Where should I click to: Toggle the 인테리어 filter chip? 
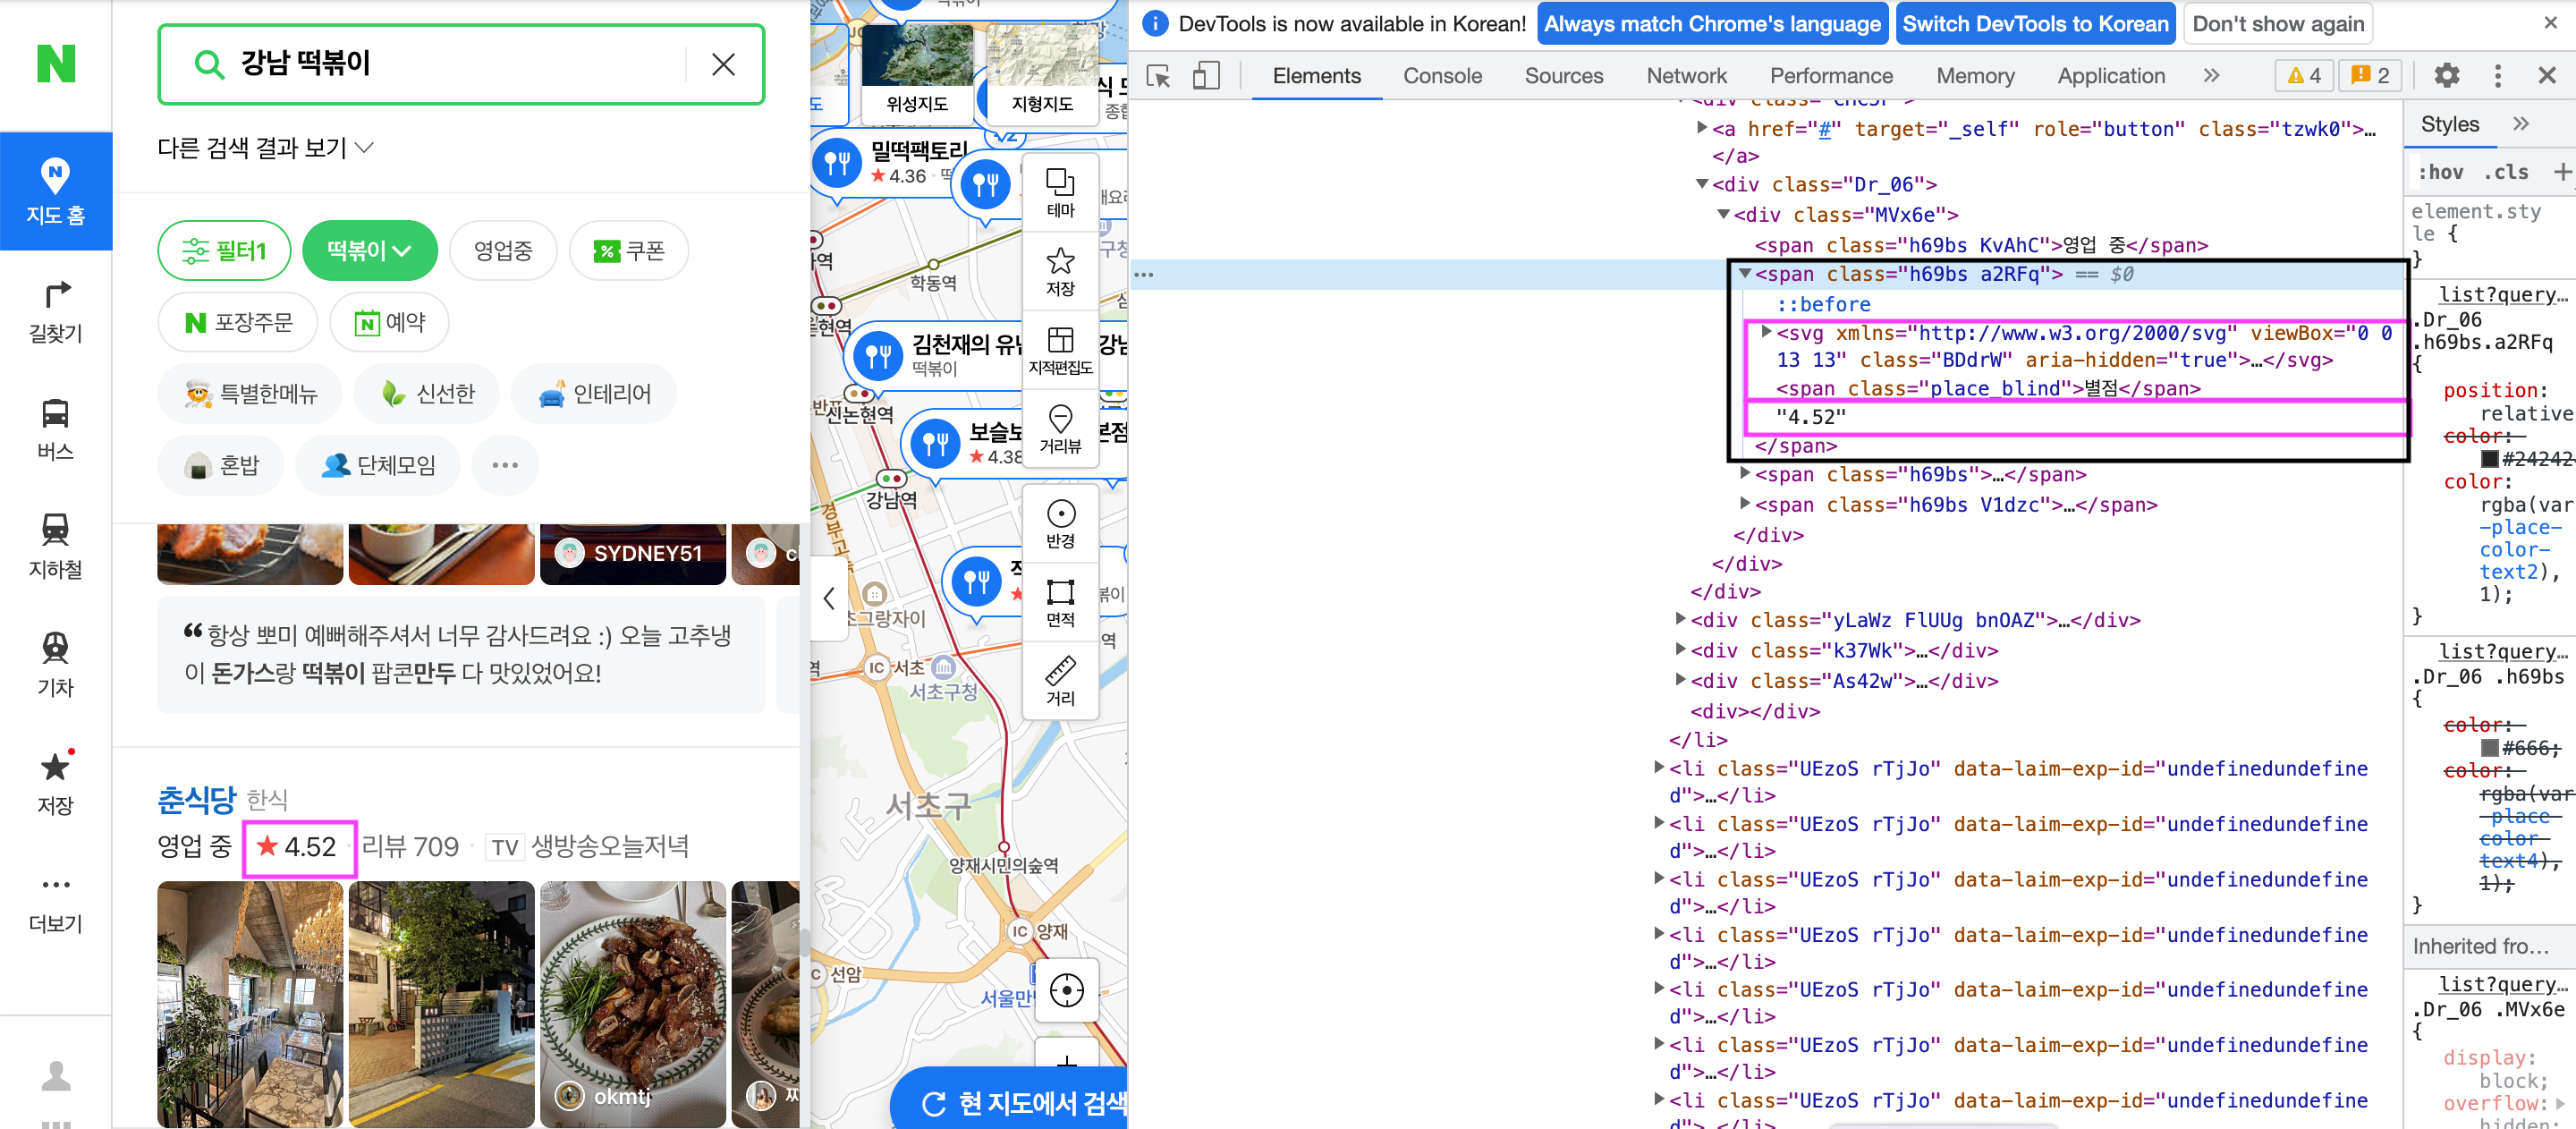pos(594,394)
